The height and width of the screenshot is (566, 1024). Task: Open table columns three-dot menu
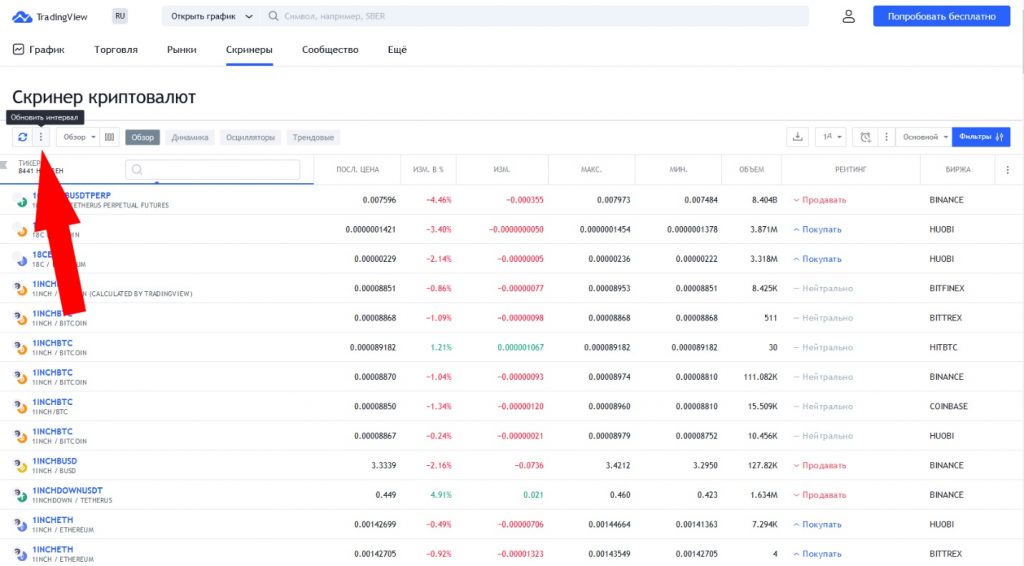[1007, 170]
